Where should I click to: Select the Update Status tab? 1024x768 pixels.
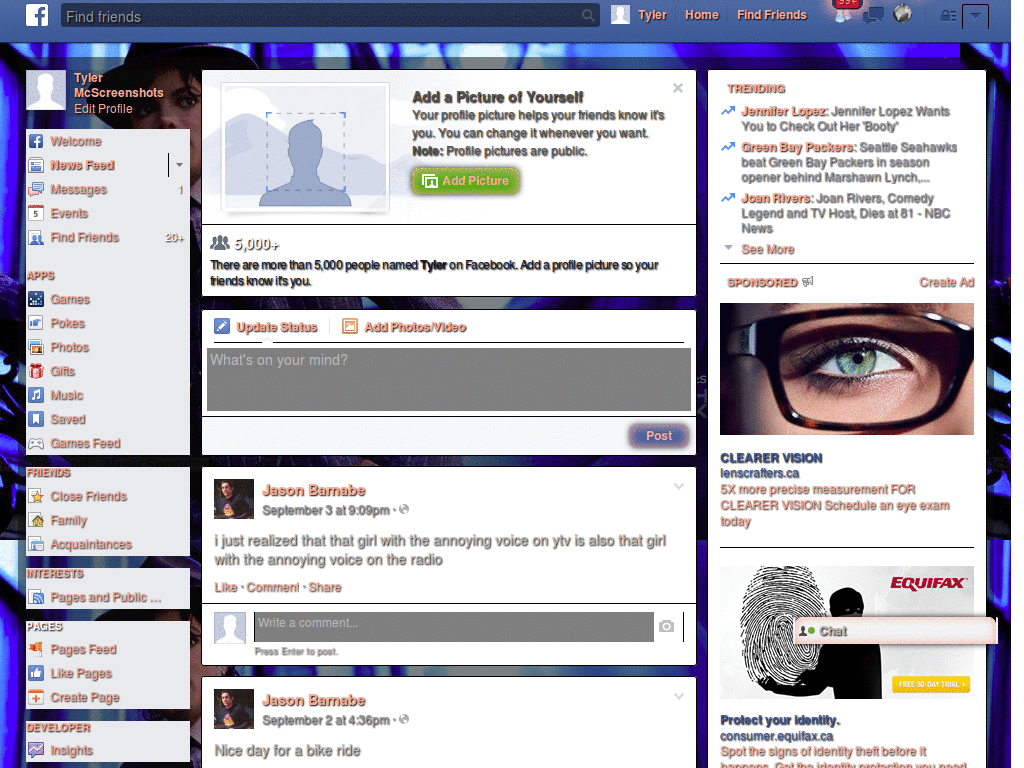point(266,327)
